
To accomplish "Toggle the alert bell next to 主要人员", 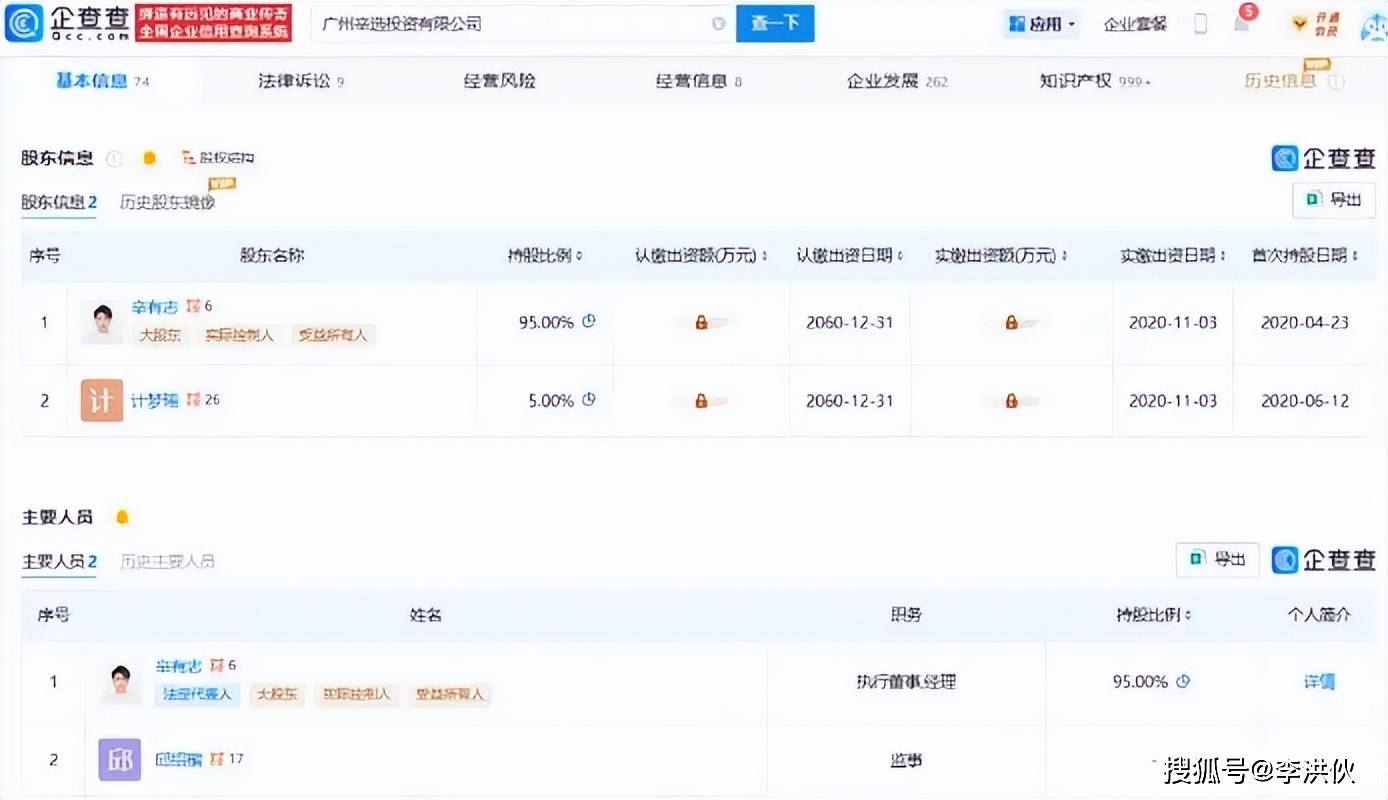I will [x=122, y=517].
